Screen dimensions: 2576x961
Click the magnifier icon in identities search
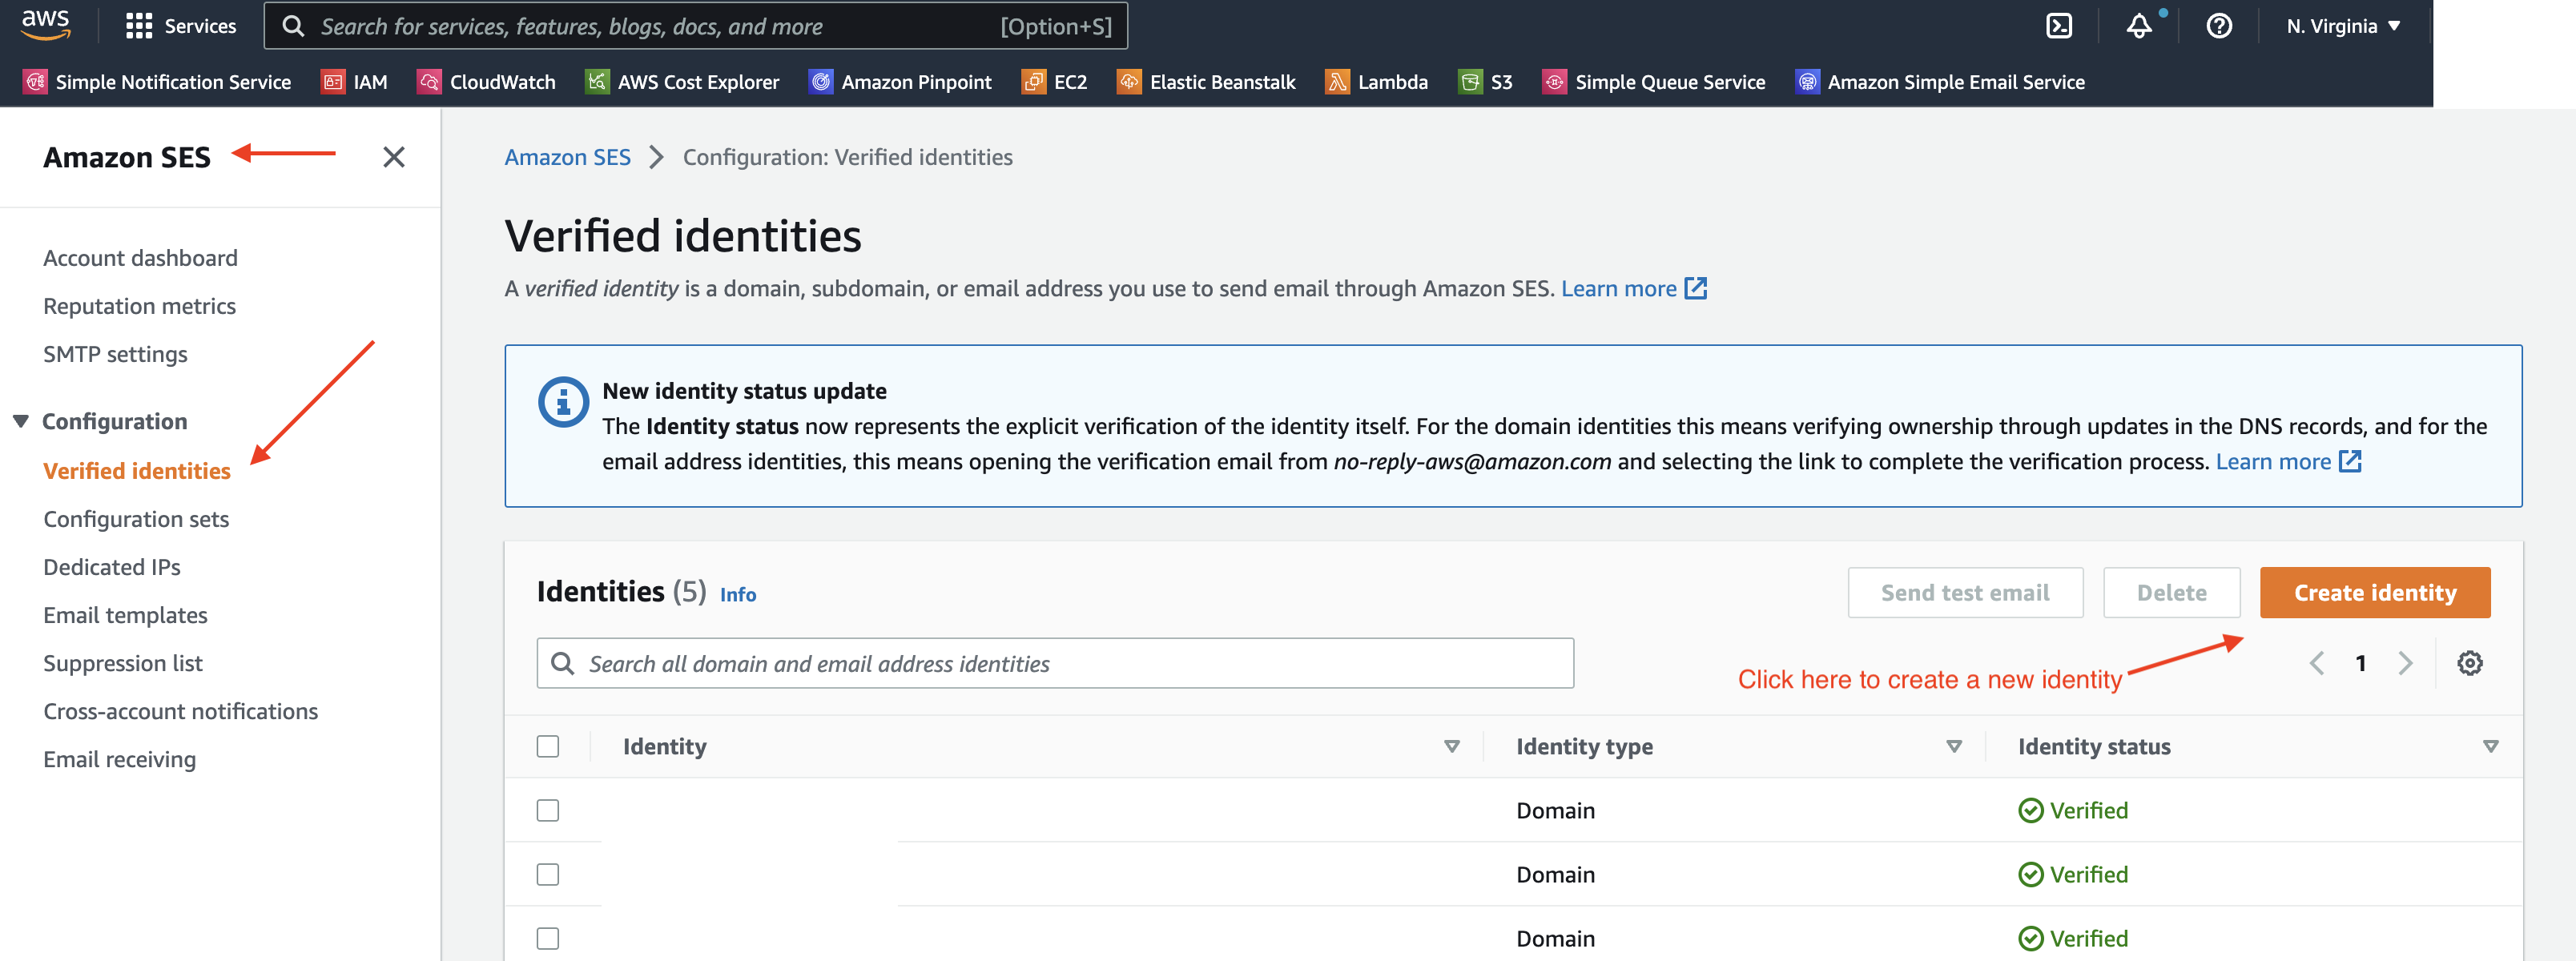coord(563,663)
